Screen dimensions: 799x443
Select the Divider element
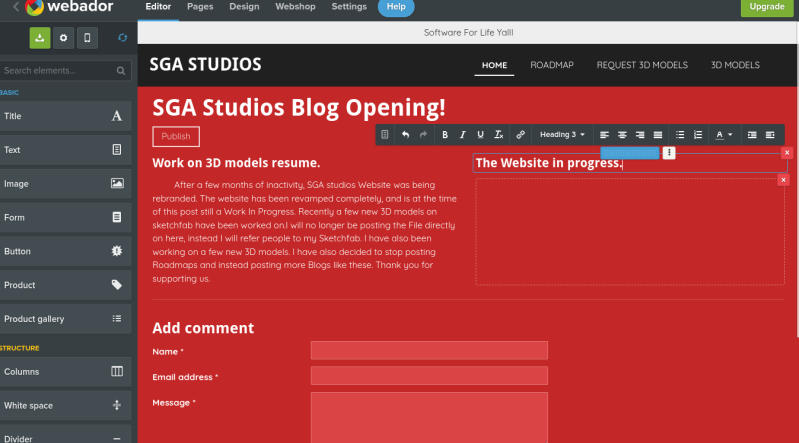coord(65,435)
